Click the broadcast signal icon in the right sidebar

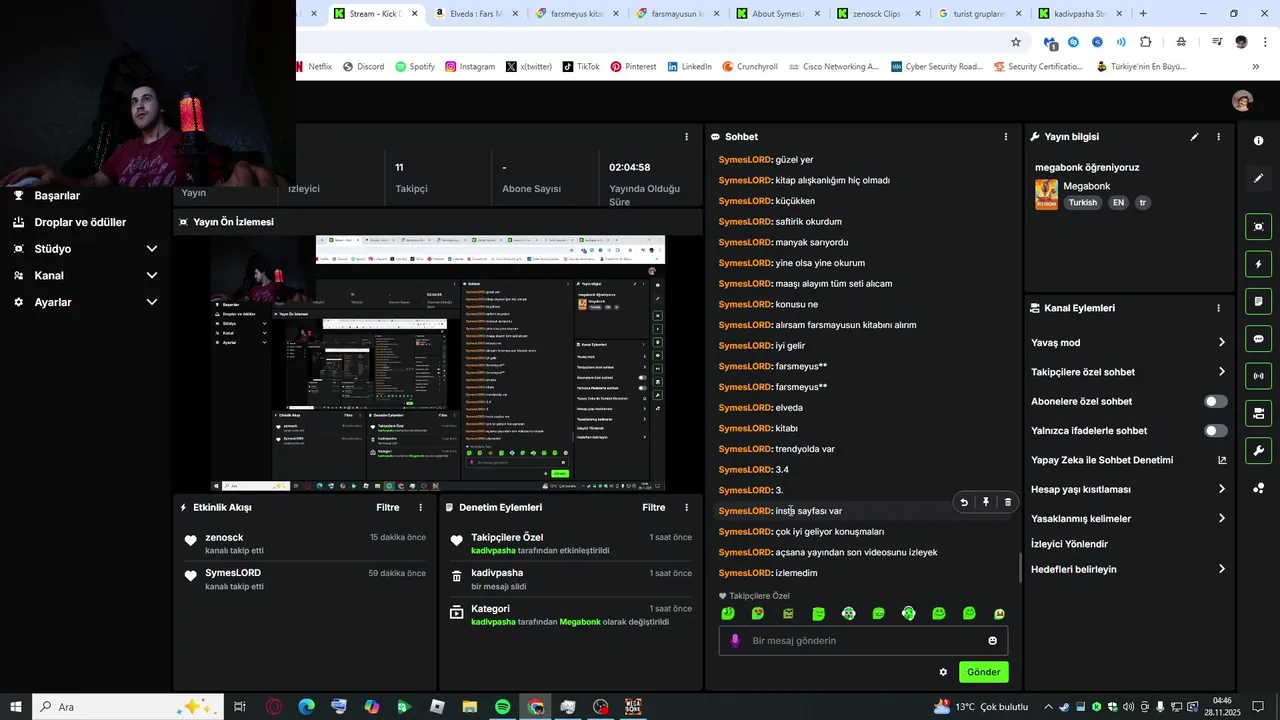[x=1258, y=376]
